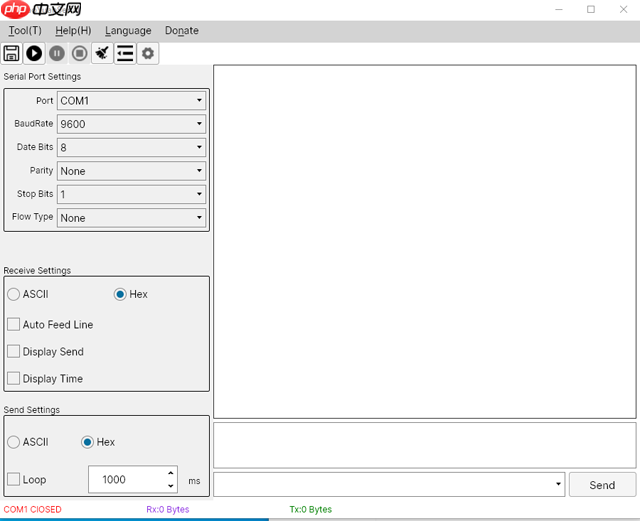
Task: Click the stop toolbar icon
Action: click(x=80, y=53)
